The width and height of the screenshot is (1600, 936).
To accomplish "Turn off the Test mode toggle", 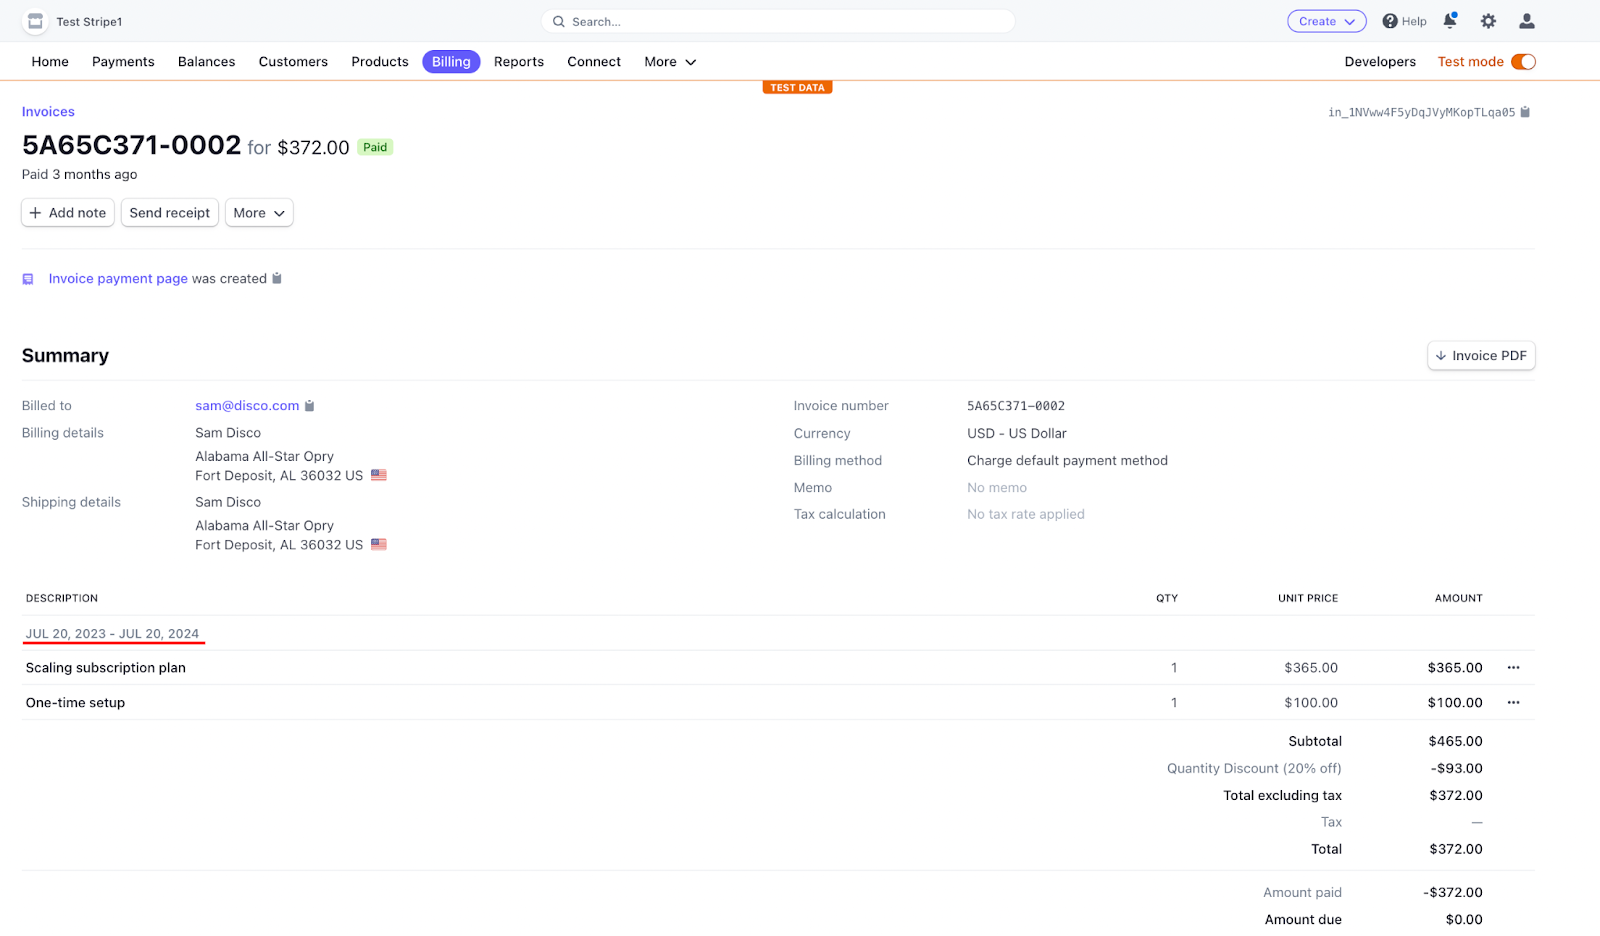I will pyautogui.click(x=1523, y=62).
